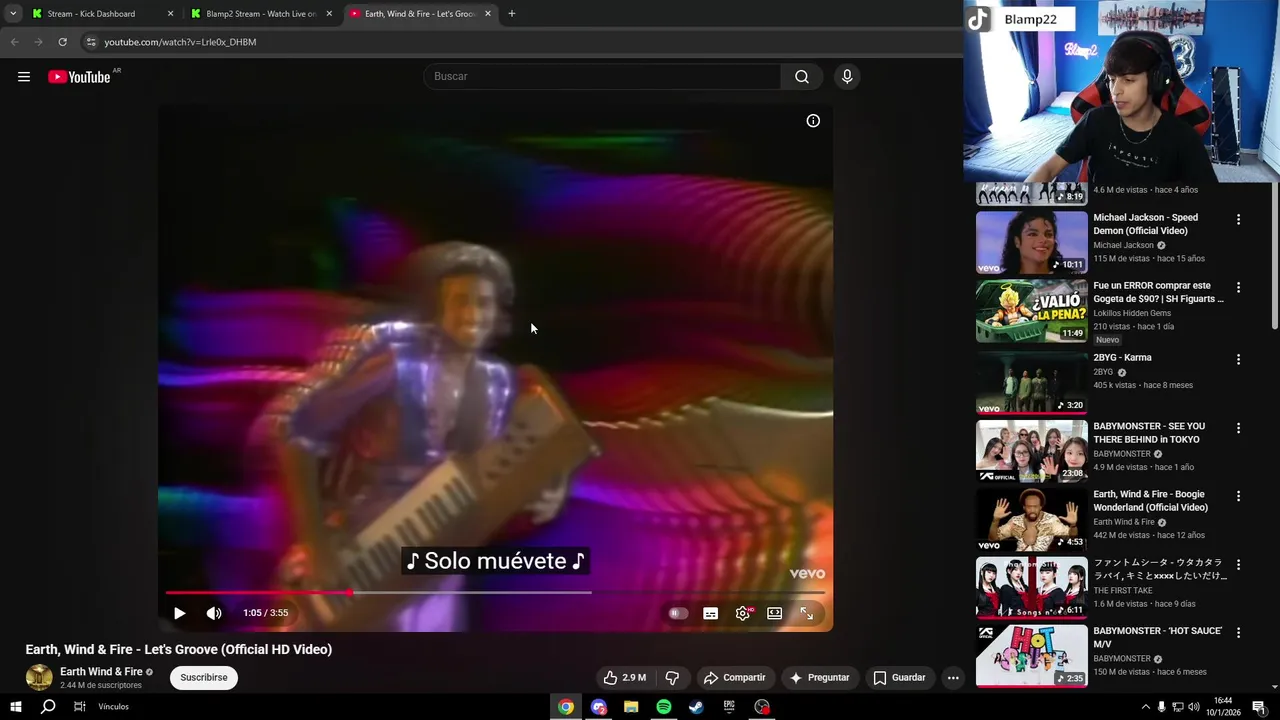Open player settings gear
1280x720 pixels.
(743, 613)
